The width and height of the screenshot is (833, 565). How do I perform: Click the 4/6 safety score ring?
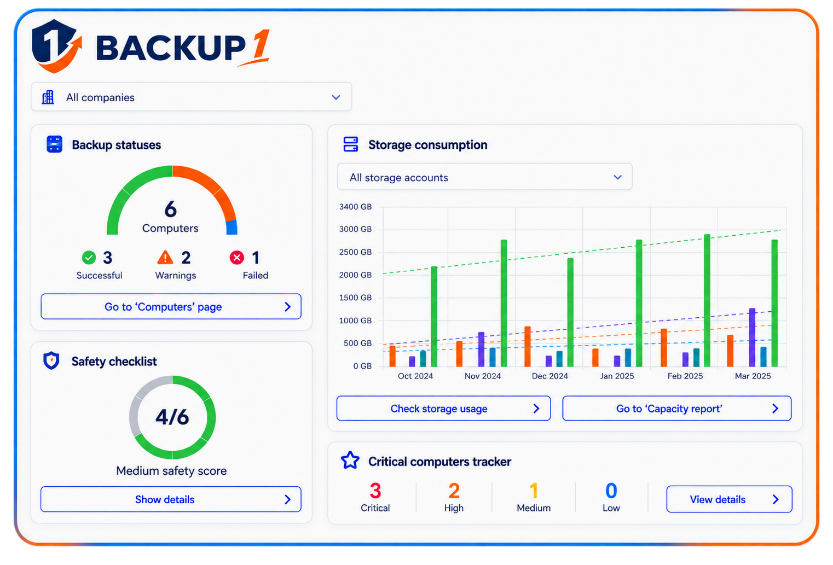click(172, 417)
